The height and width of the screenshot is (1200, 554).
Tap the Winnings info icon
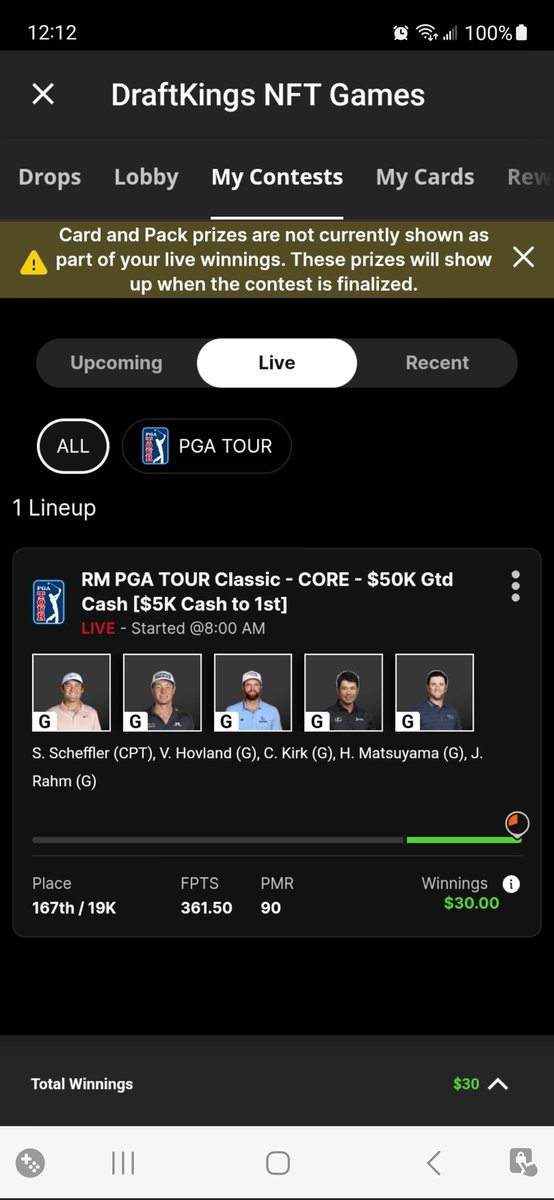511,884
